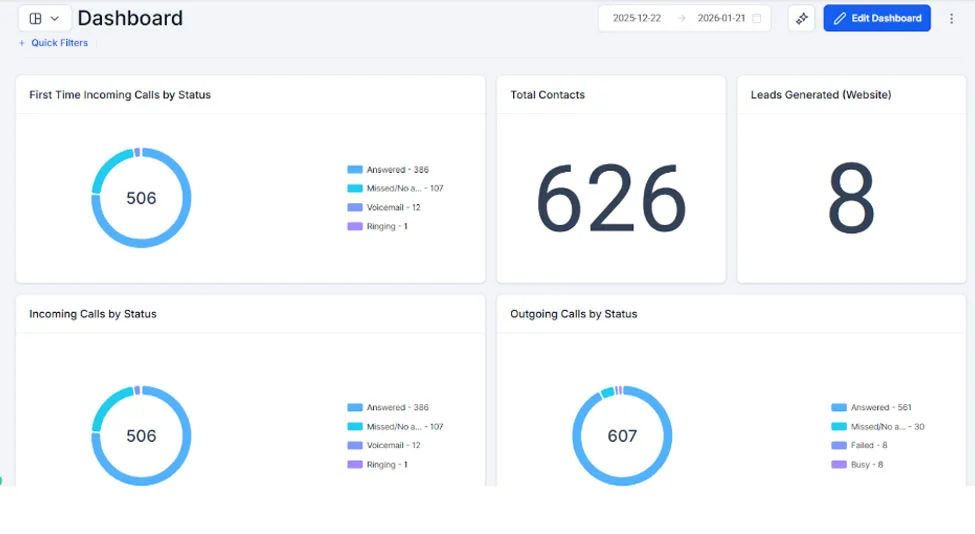Click the Edit Dashboard button
Screen dimensions: 975x534
pos(876,18)
